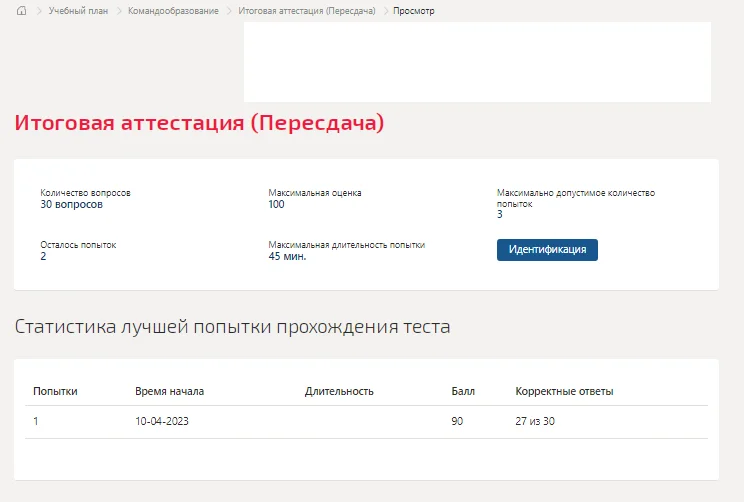Select the start date 10-04-2023 cell

(162, 421)
